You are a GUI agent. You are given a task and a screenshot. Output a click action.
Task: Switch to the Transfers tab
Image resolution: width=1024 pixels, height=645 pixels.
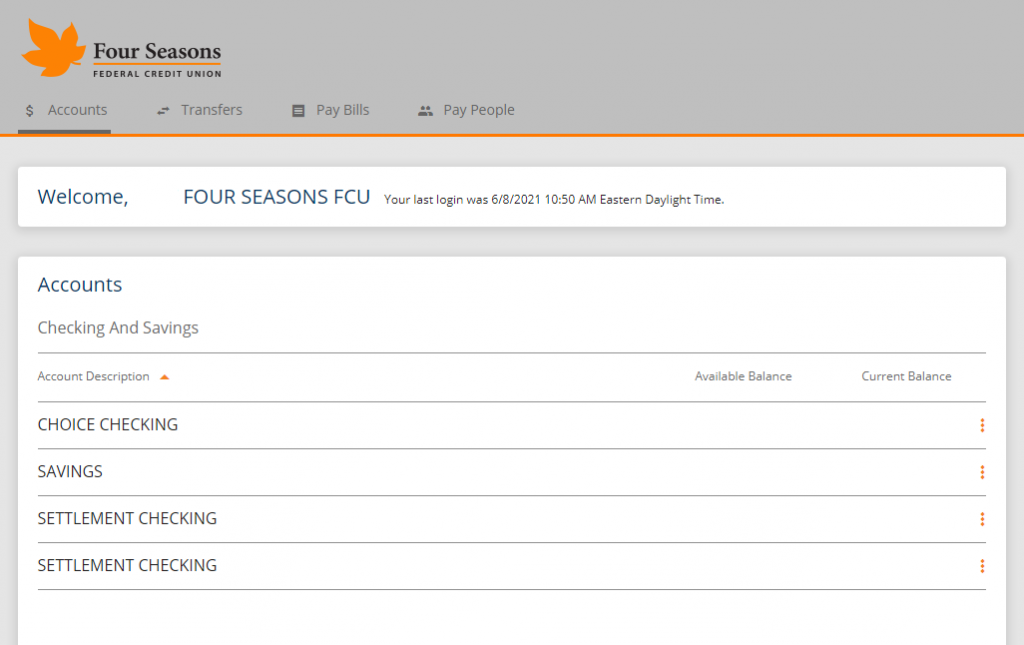pos(211,110)
